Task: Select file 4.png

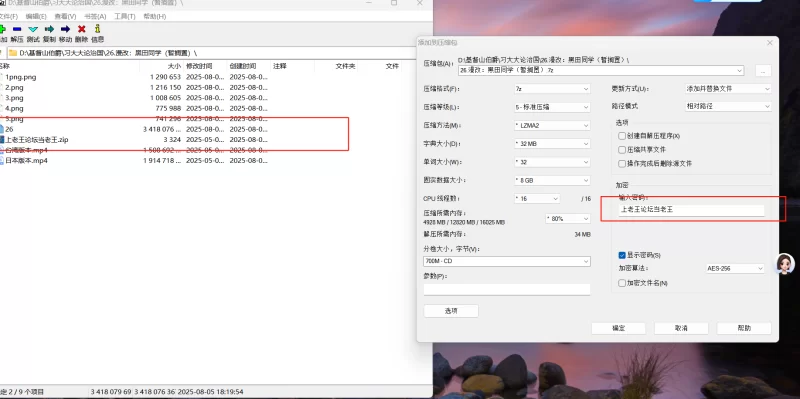Action: click(x=14, y=108)
